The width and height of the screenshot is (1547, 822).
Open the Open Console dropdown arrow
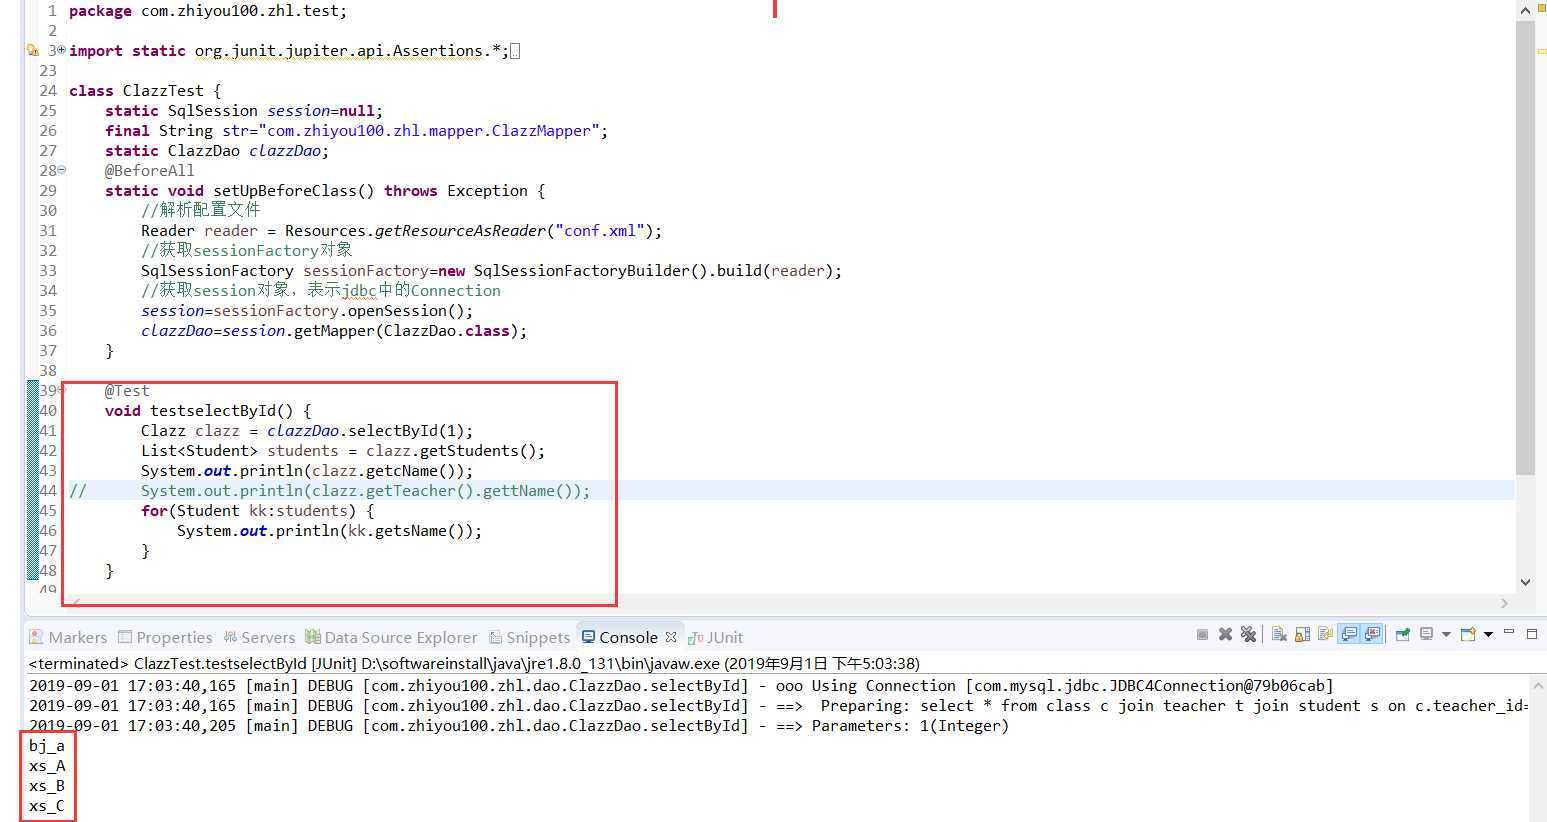(x=1488, y=634)
